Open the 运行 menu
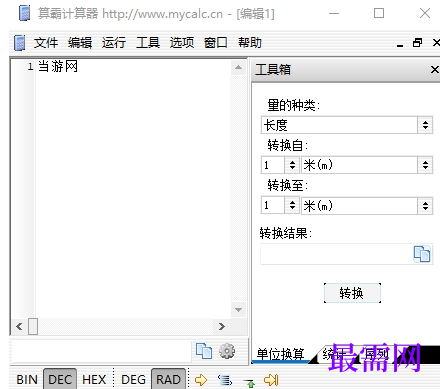440x389 pixels. (114, 43)
